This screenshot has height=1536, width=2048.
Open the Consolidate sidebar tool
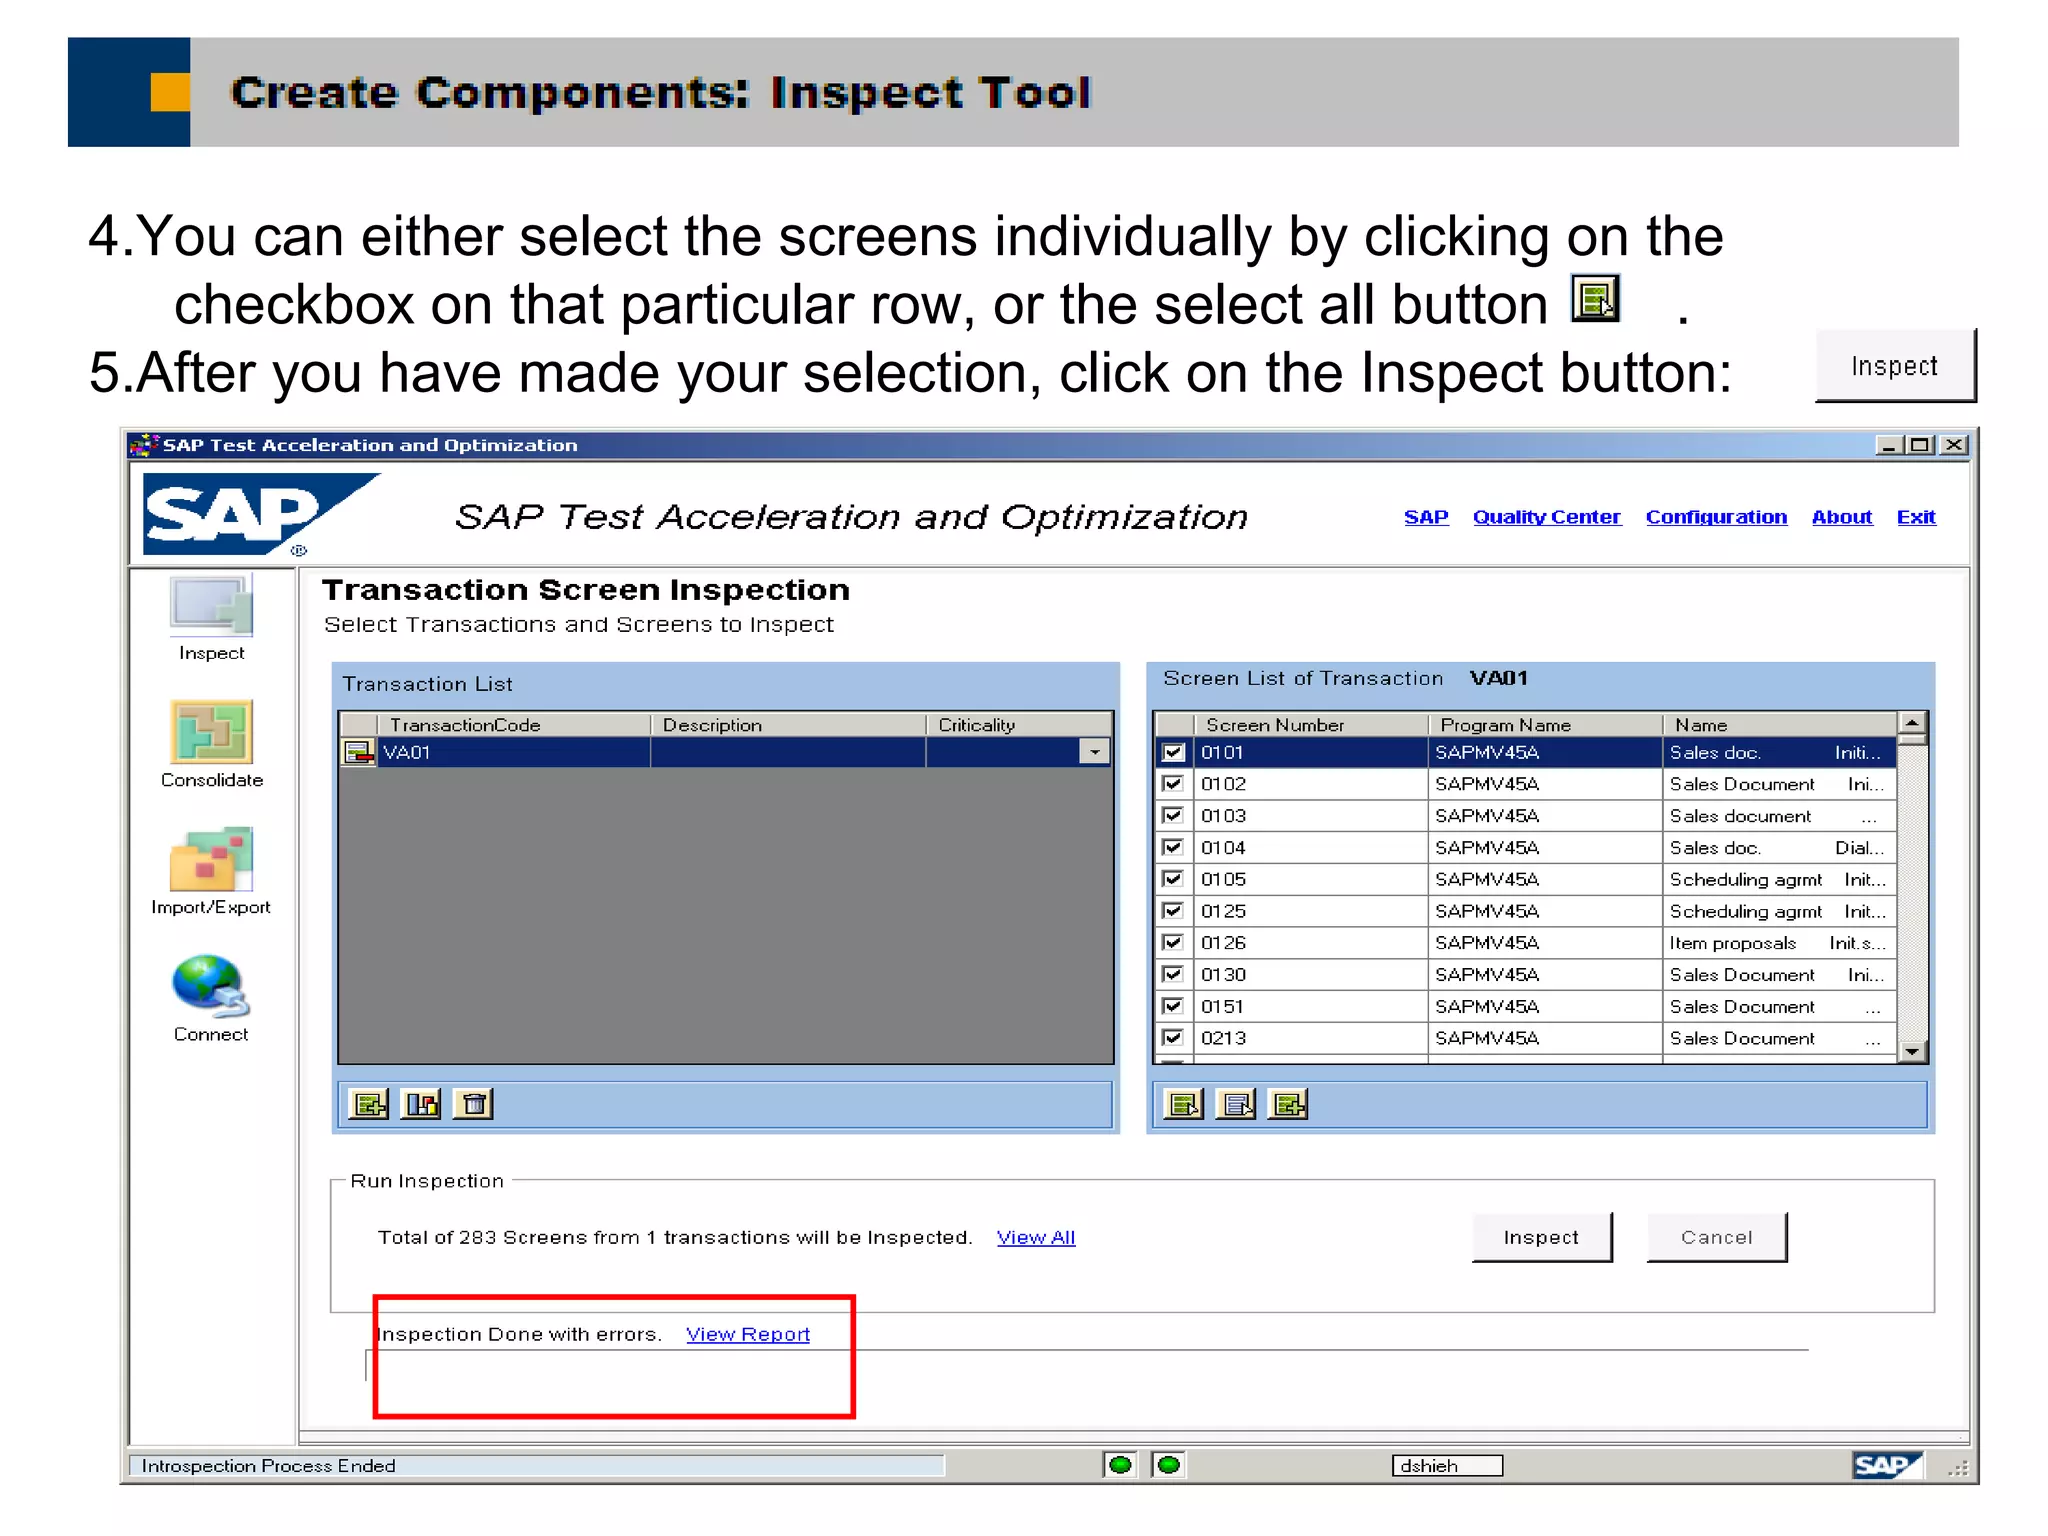(211, 745)
